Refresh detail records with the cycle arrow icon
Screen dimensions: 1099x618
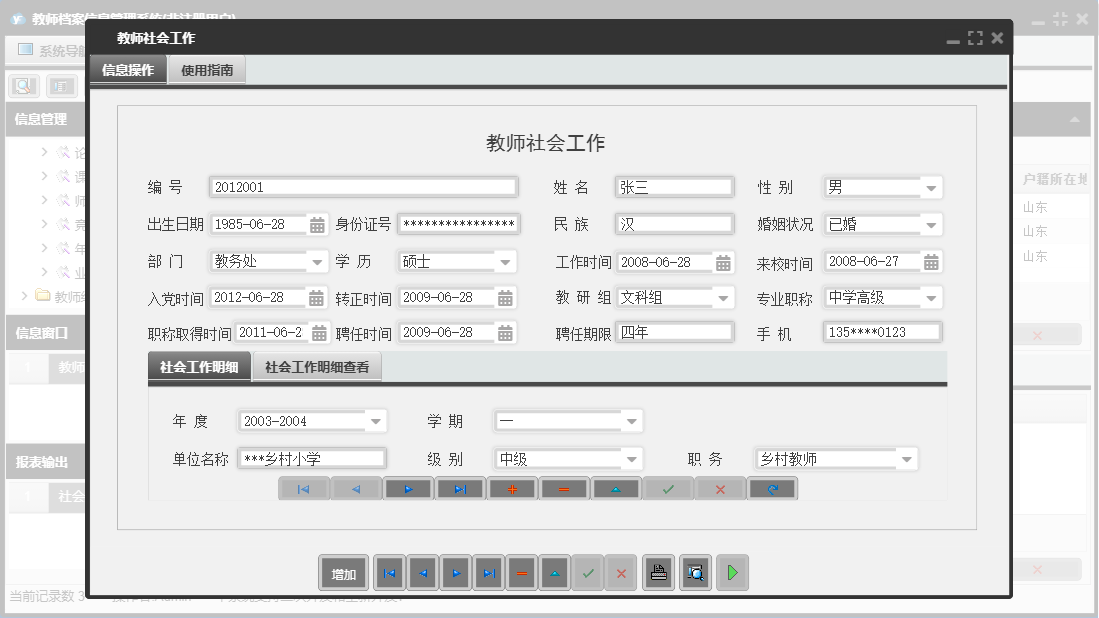[x=772, y=488]
